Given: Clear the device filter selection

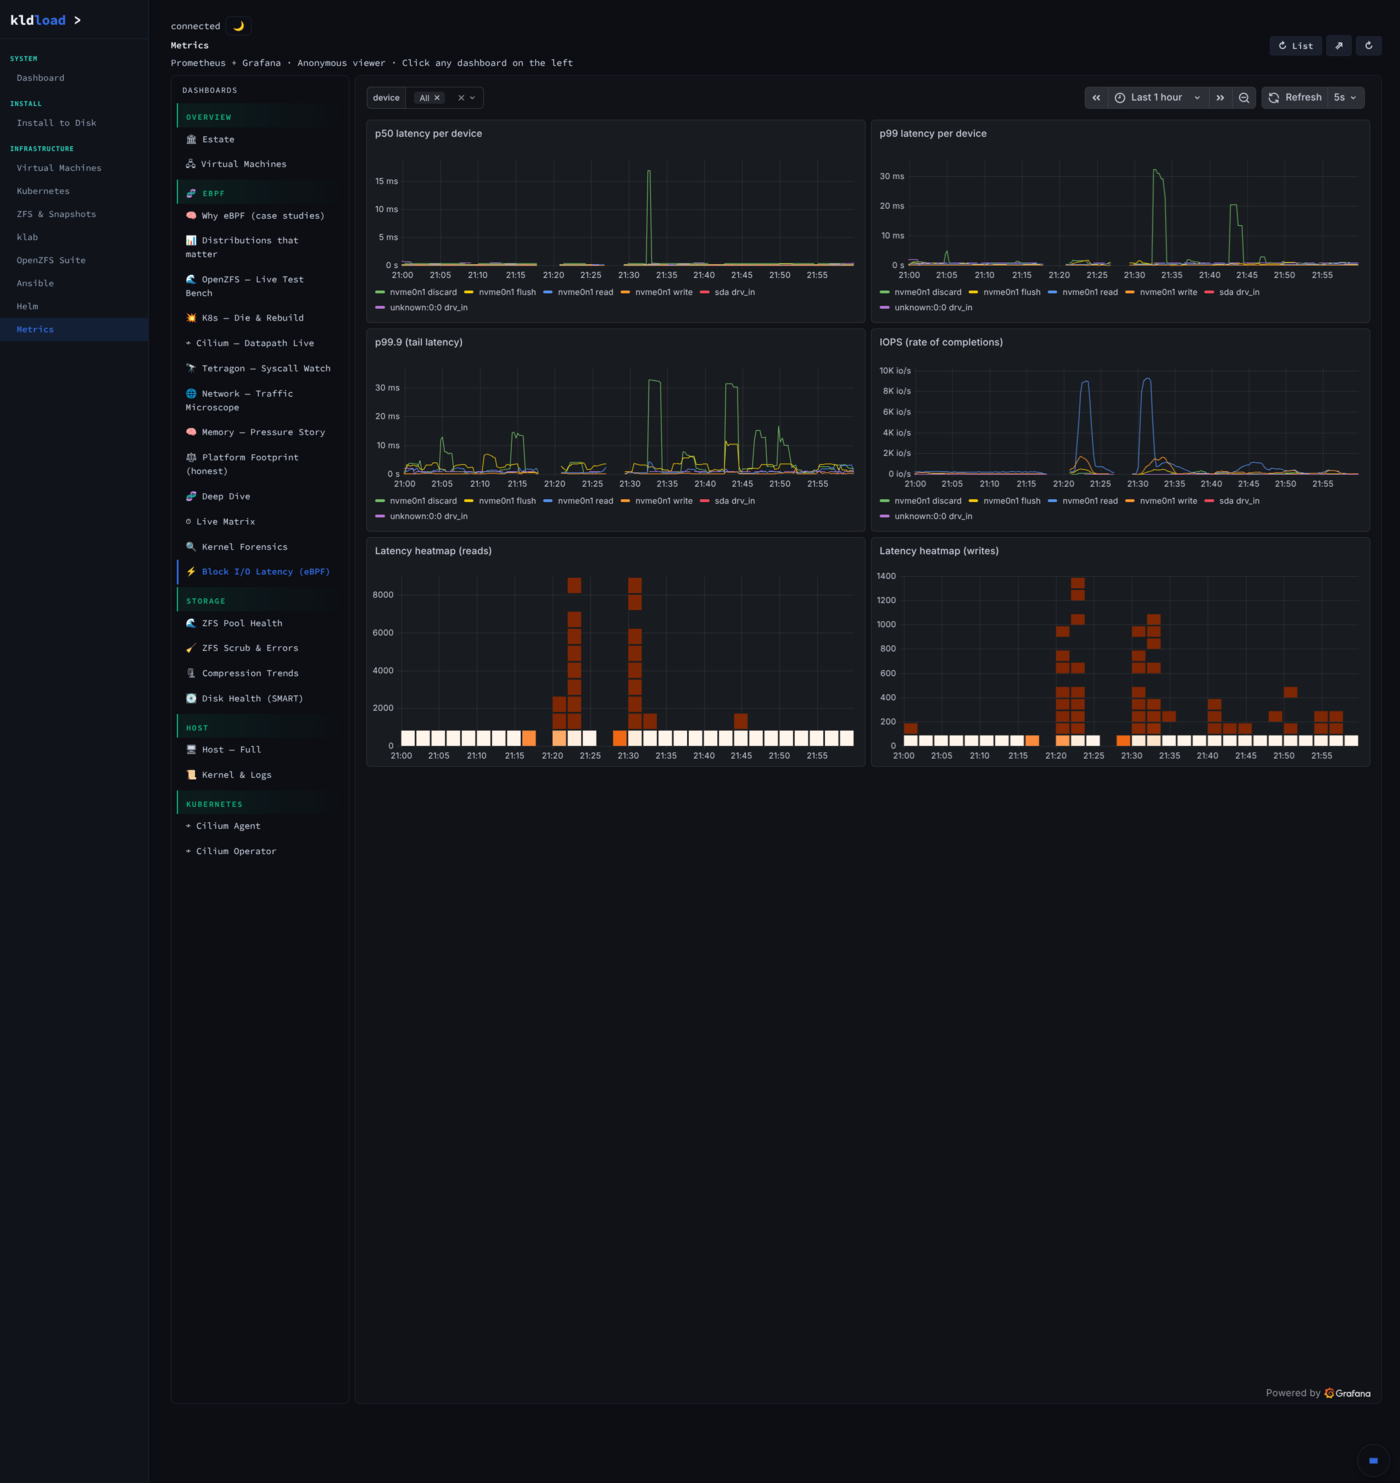Looking at the screenshot, I should 461,98.
